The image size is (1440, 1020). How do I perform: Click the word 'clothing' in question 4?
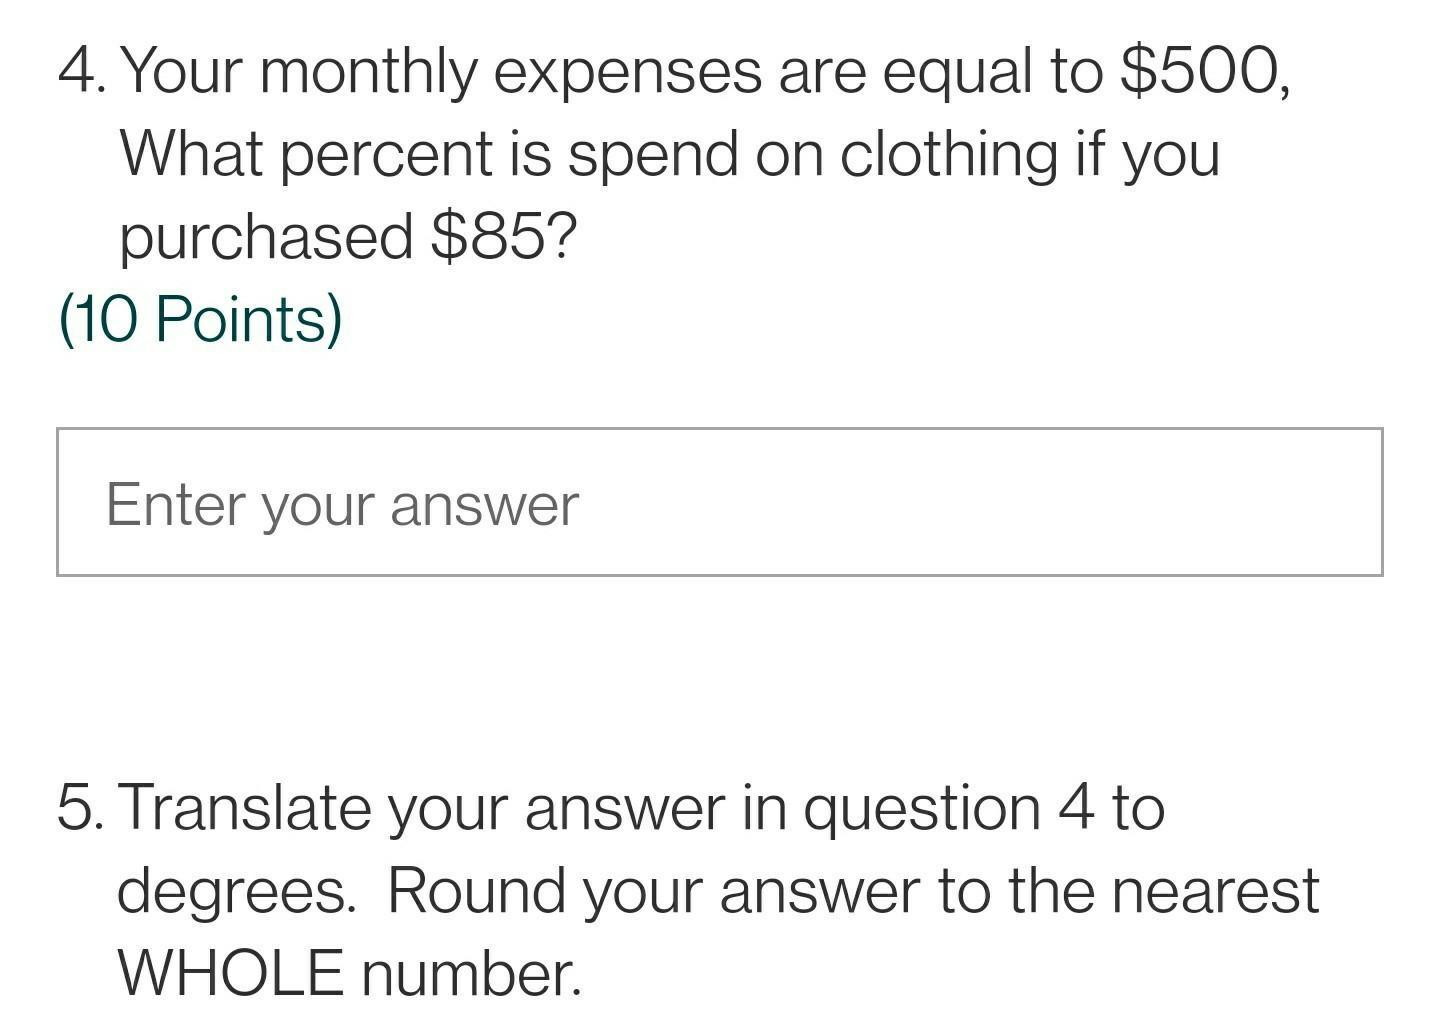tap(949, 156)
